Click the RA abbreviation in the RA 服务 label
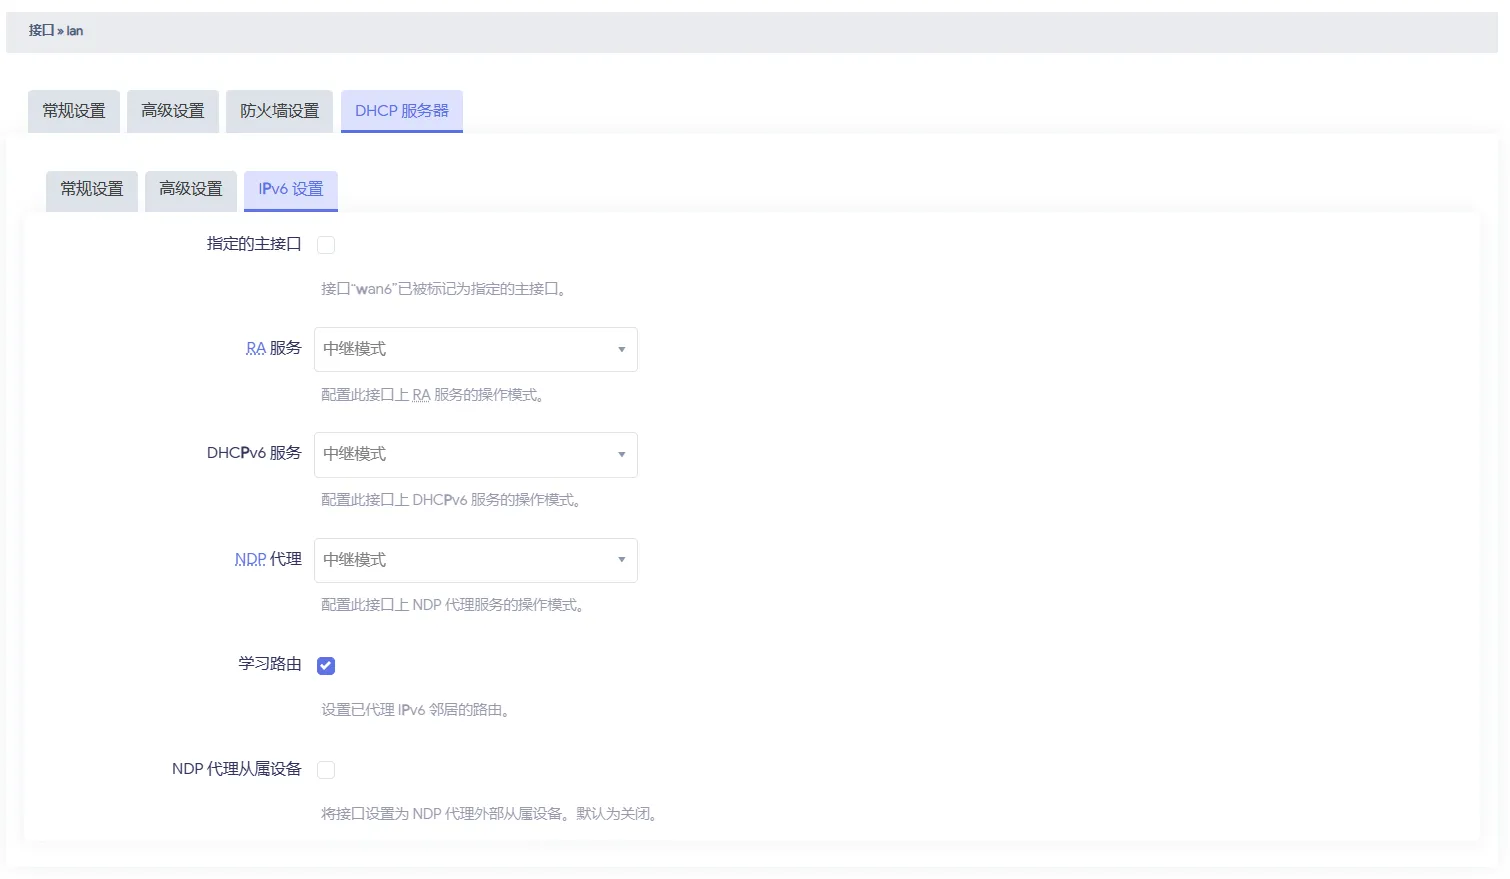This screenshot has width=1510, height=879. pos(256,348)
